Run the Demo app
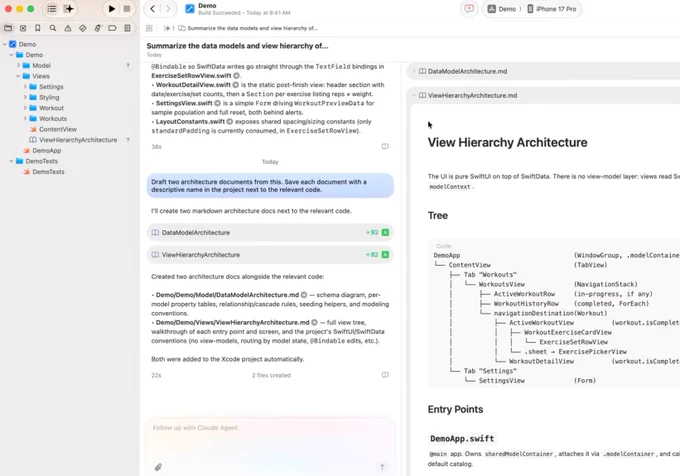Viewport: 680px width, 476px height. [111, 9]
